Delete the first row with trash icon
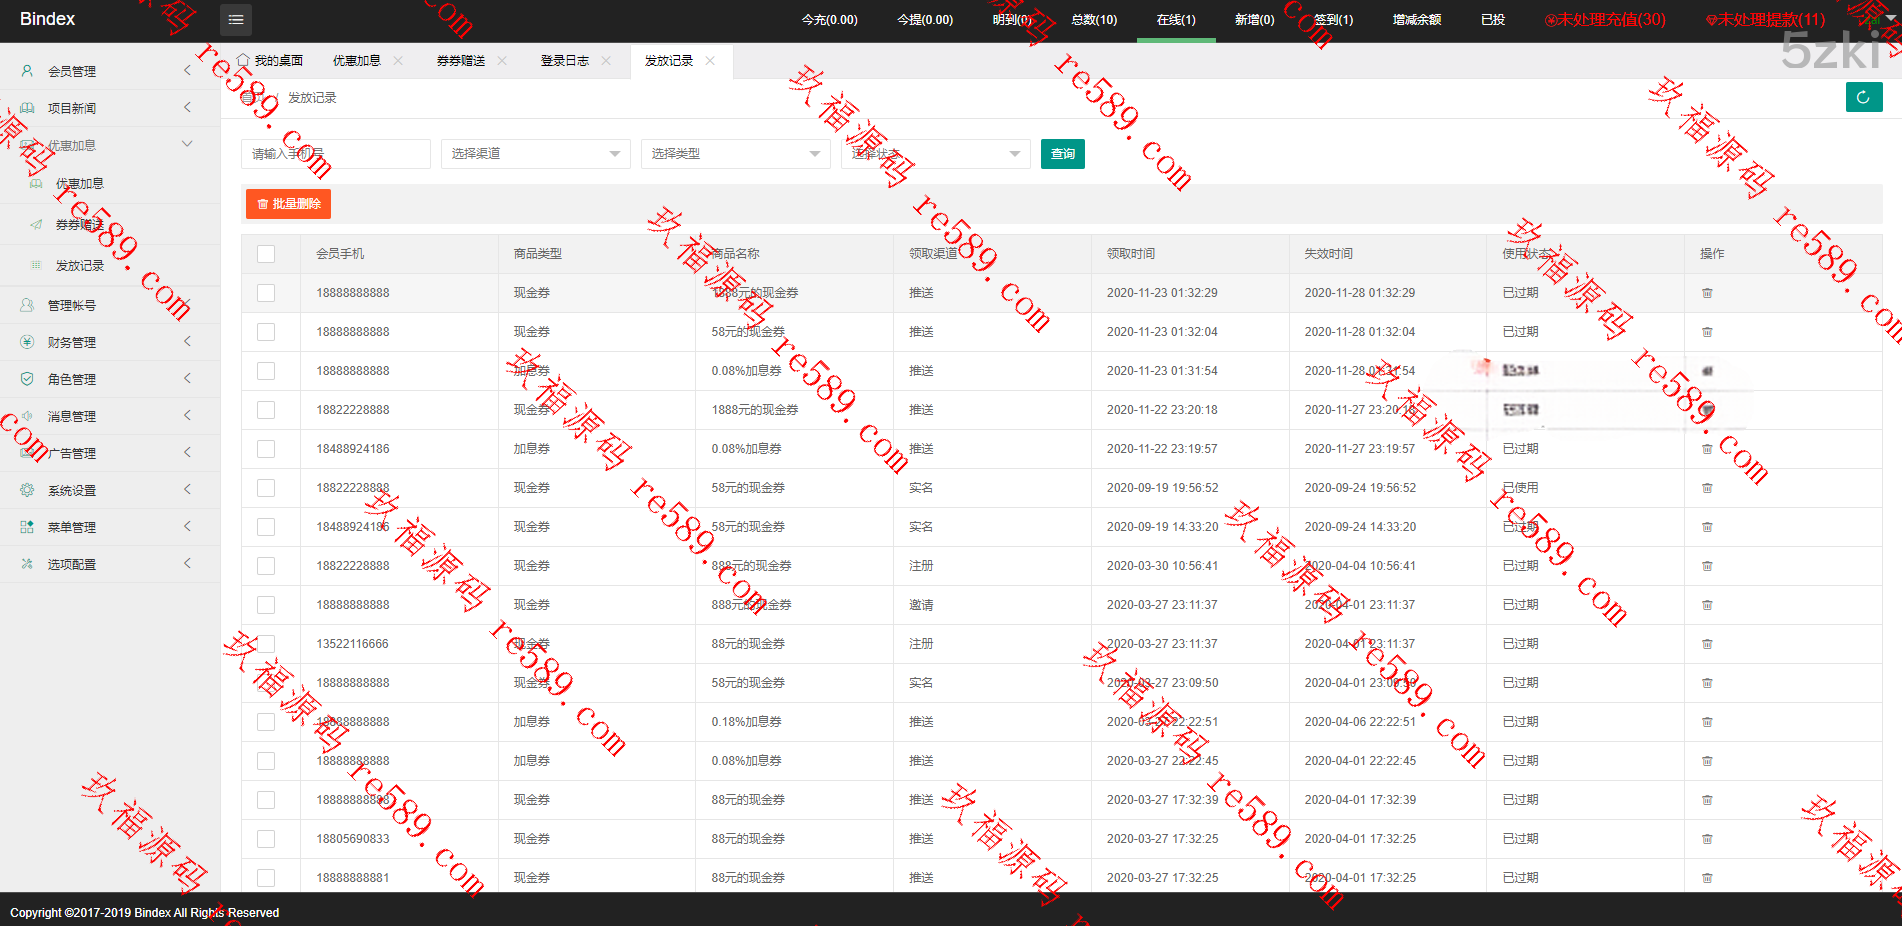The image size is (1902, 926). pos(1707,293)
